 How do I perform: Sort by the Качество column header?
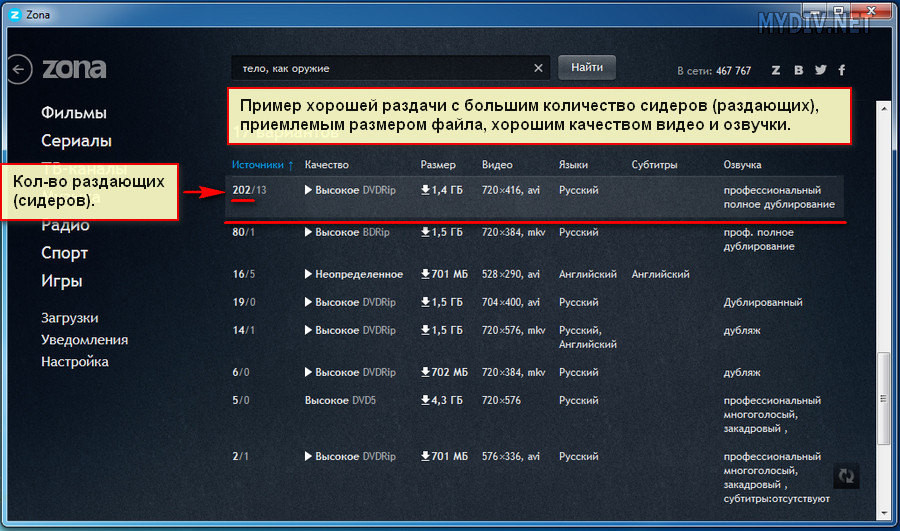(x=327, y=165)
